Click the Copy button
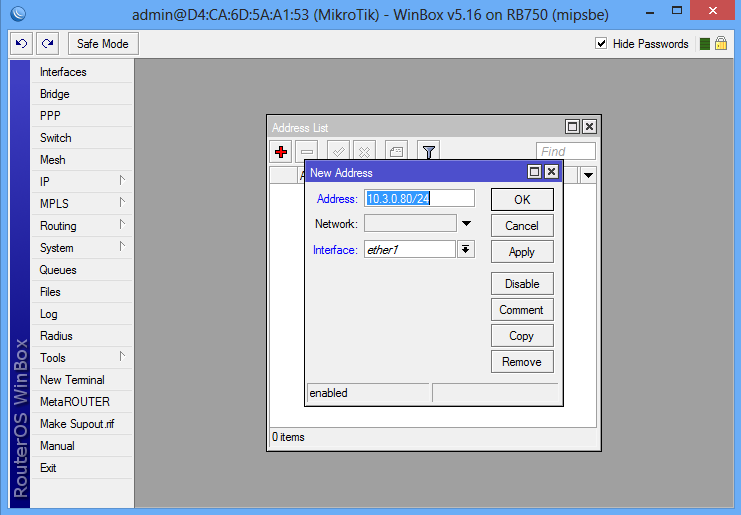The width and height of the screenshot is (741, 515). click(522, 336)
